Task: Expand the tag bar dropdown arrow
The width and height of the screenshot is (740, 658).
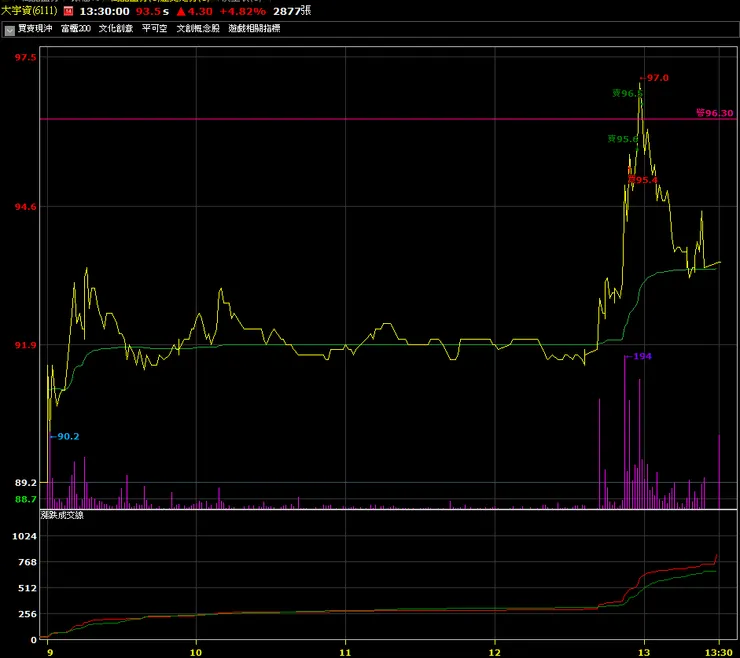Action: [9, 31]
